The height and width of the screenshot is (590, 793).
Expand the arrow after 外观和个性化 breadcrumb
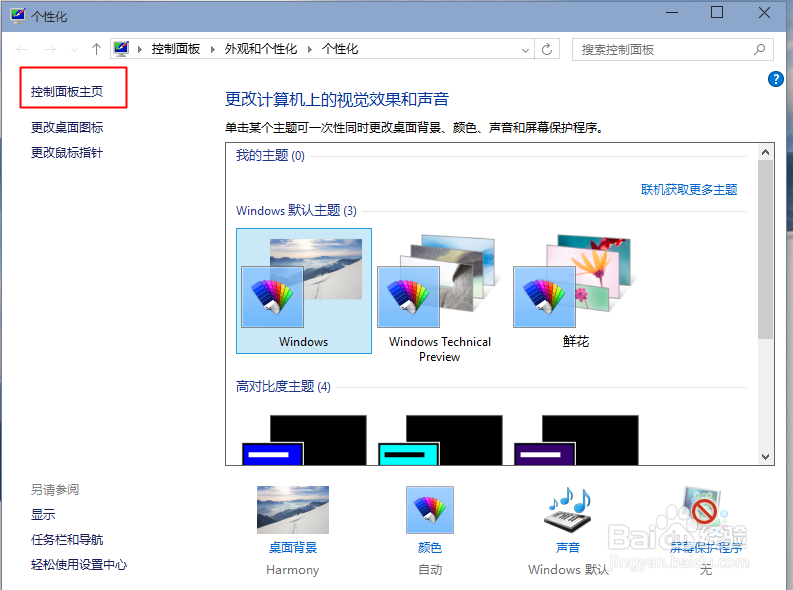310,49
